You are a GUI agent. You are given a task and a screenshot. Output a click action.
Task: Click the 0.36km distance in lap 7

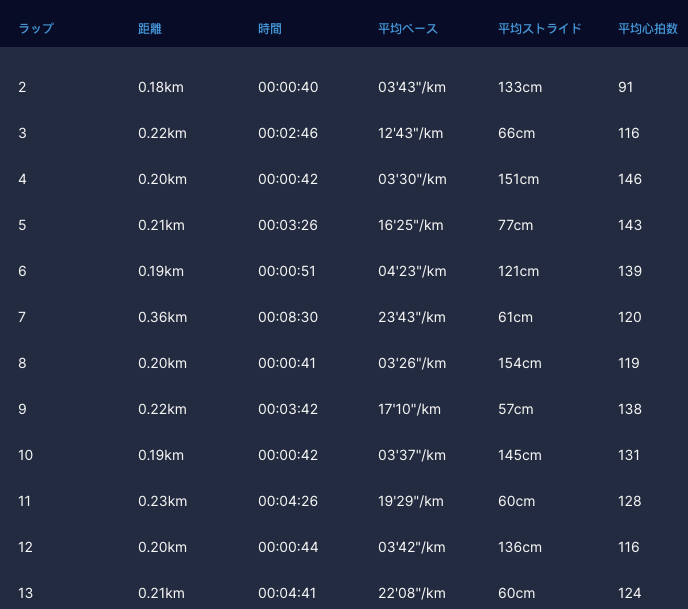pyautogui.click(x=162, y=317)
